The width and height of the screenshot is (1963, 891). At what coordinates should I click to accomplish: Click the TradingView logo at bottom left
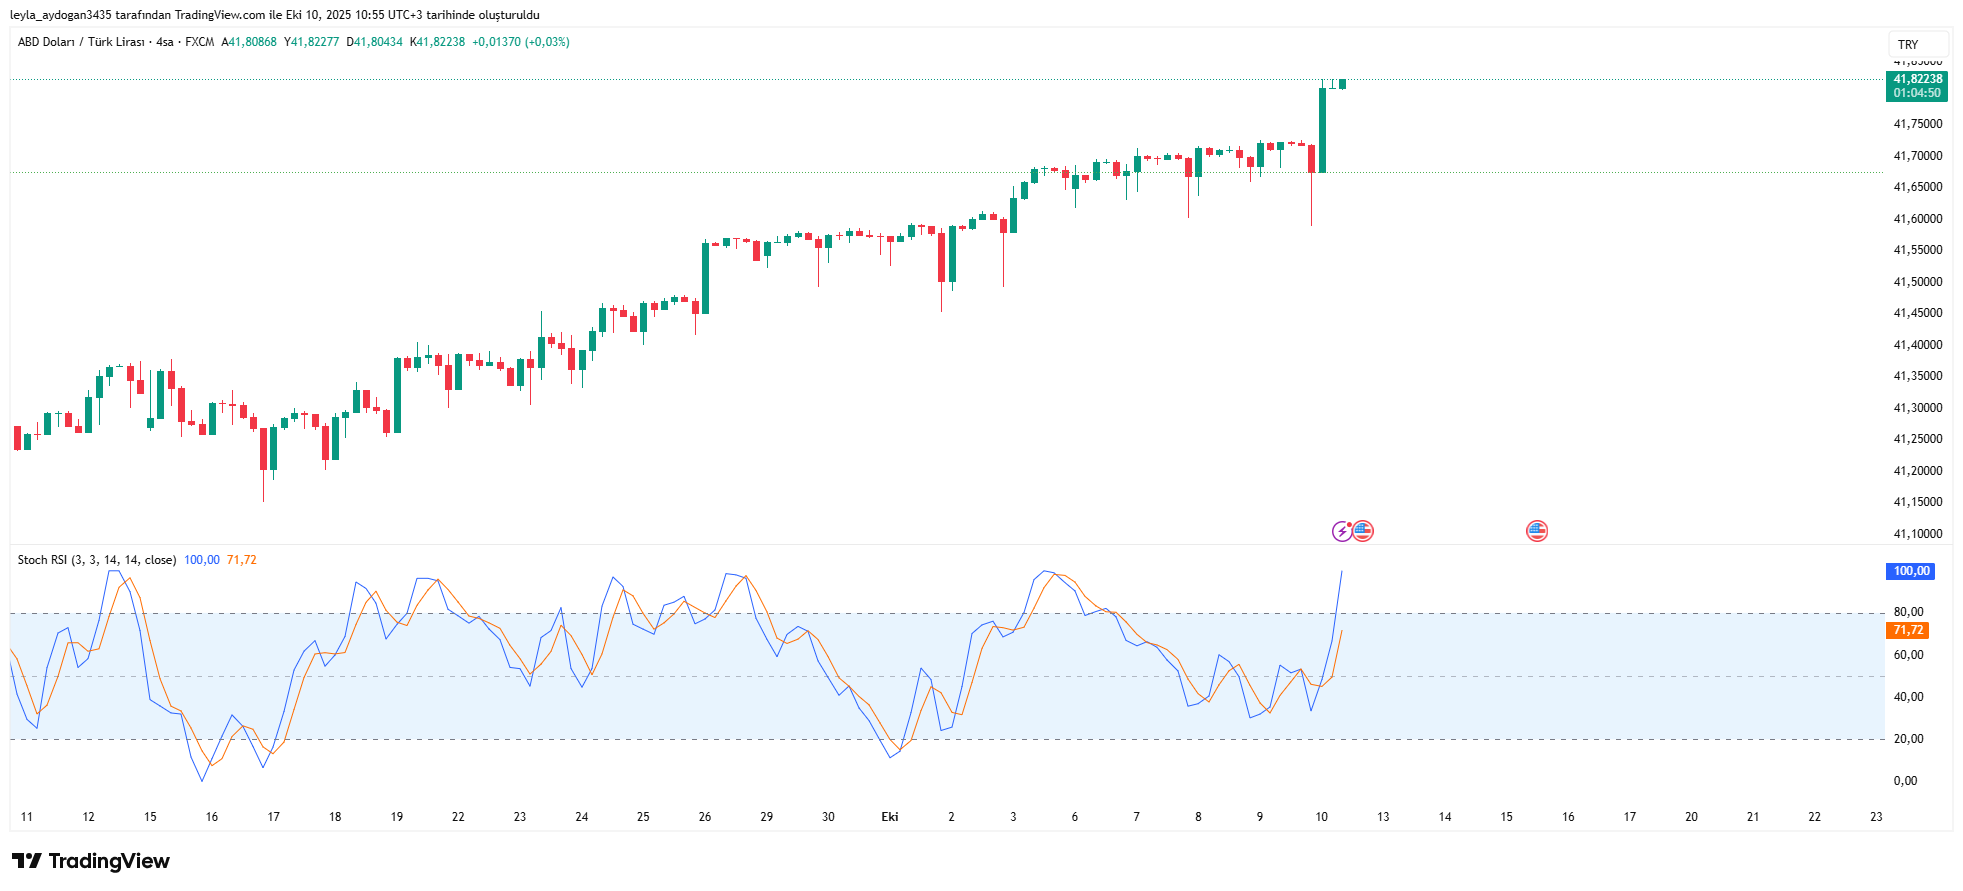click(x=91, y=861)
